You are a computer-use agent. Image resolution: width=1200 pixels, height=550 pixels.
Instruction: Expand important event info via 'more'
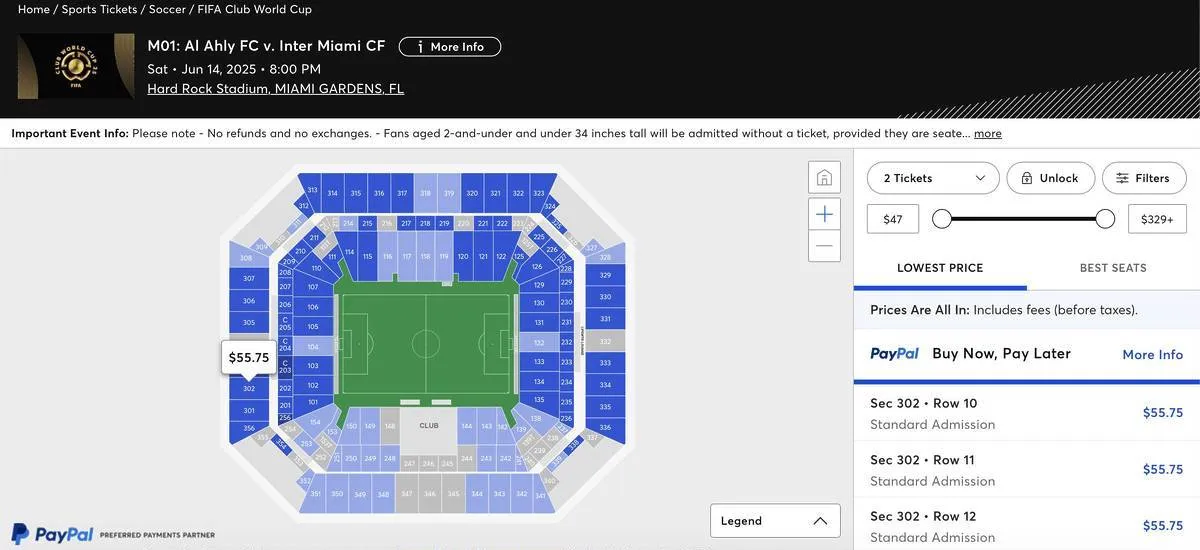click(x=988, y=133)
